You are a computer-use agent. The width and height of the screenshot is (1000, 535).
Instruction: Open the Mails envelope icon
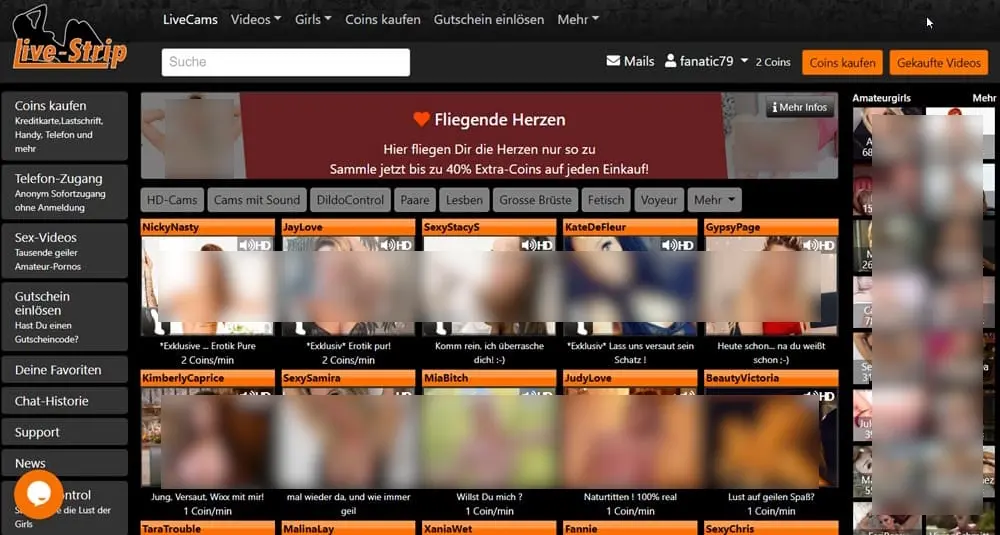(613, 61)
